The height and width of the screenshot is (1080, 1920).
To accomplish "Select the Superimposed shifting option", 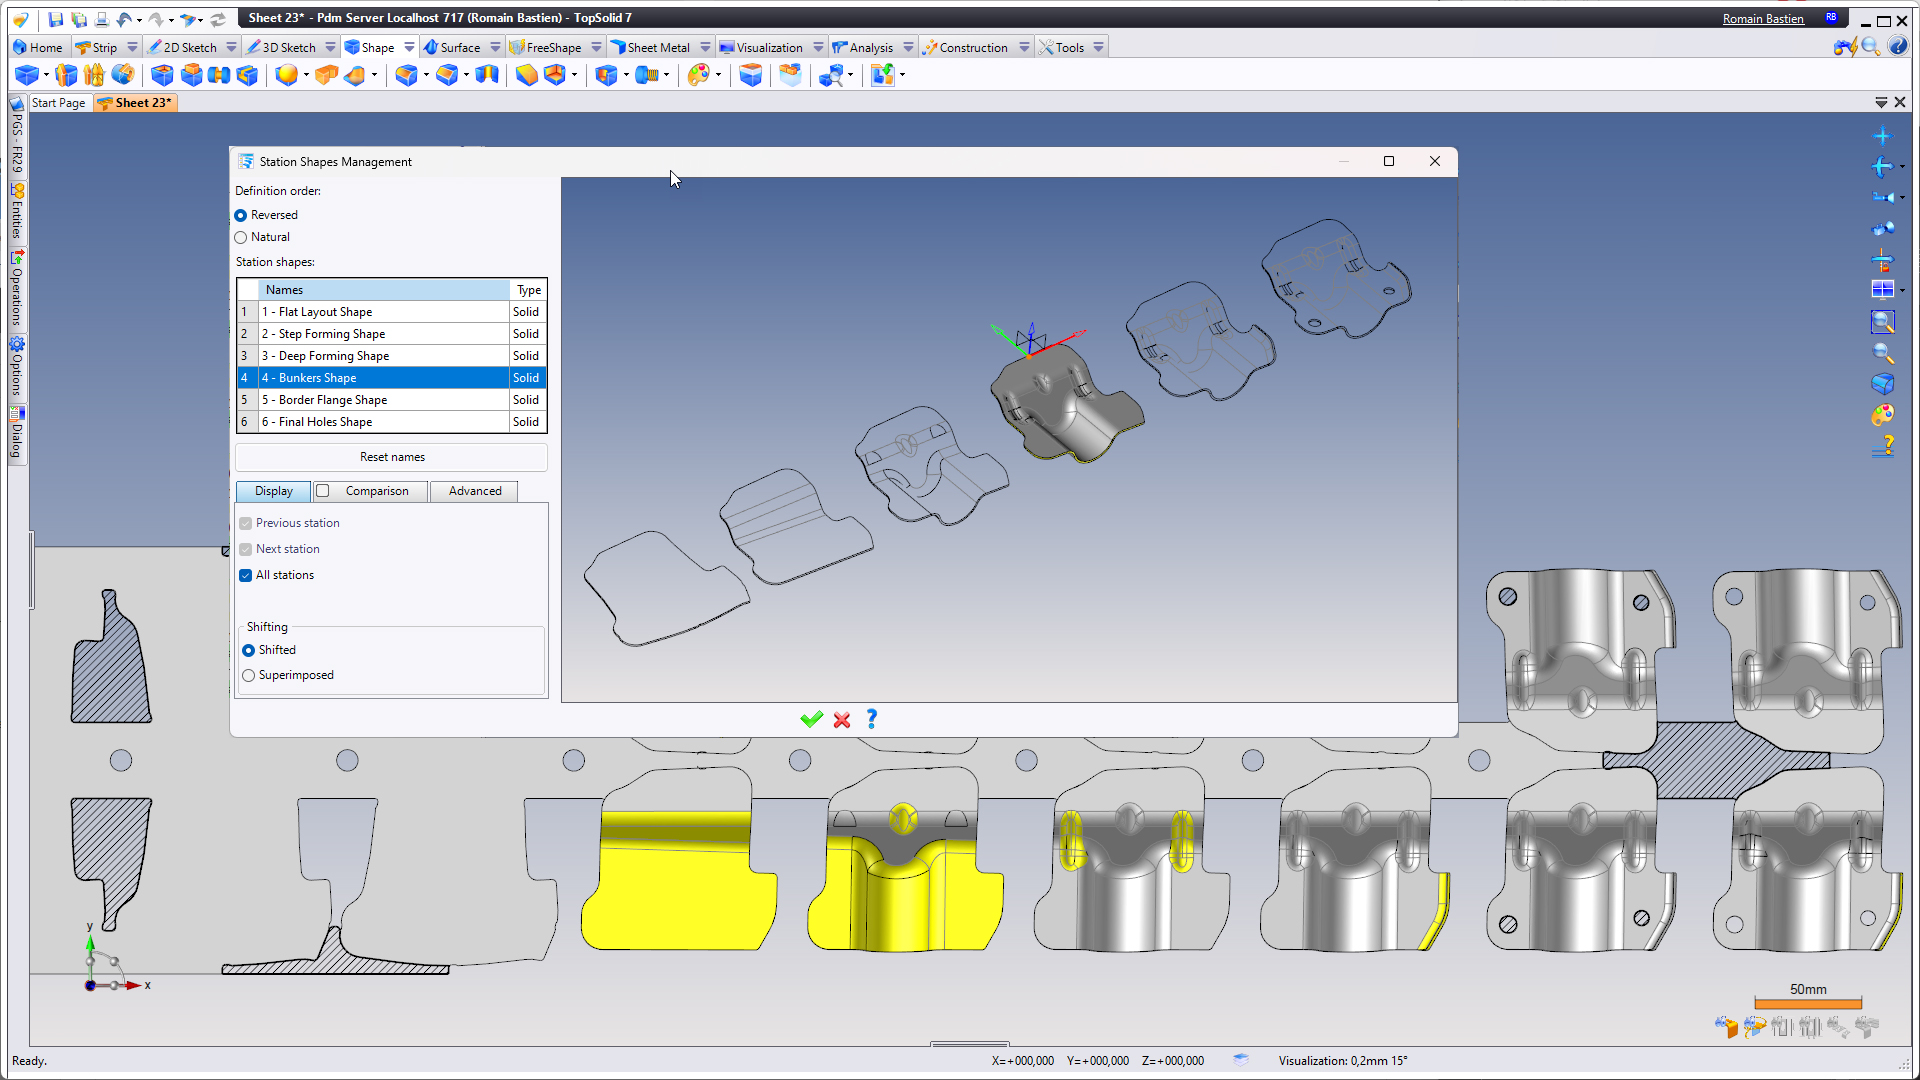I will pos(249,675).
